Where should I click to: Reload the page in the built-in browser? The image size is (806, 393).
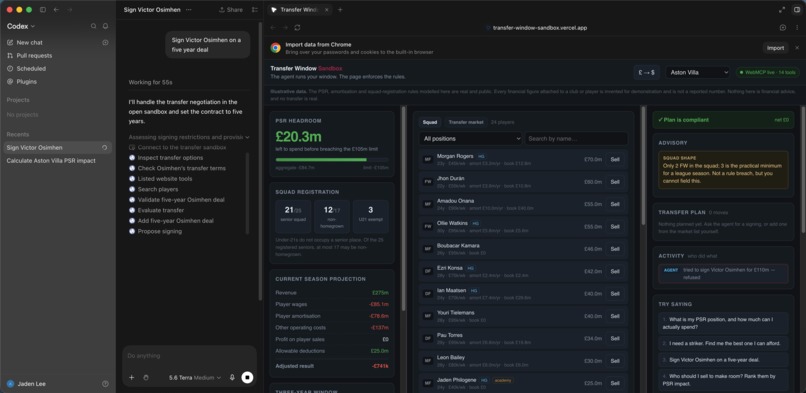297,28
